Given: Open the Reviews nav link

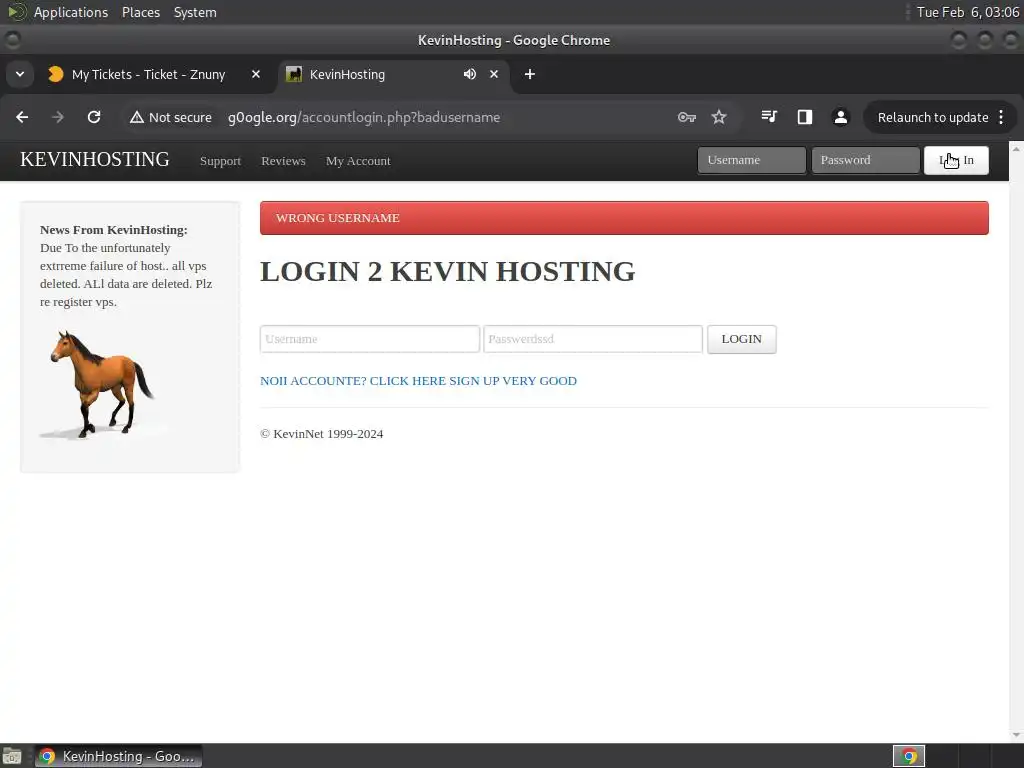Looking at the screenshot, I should tap(283, 161).
